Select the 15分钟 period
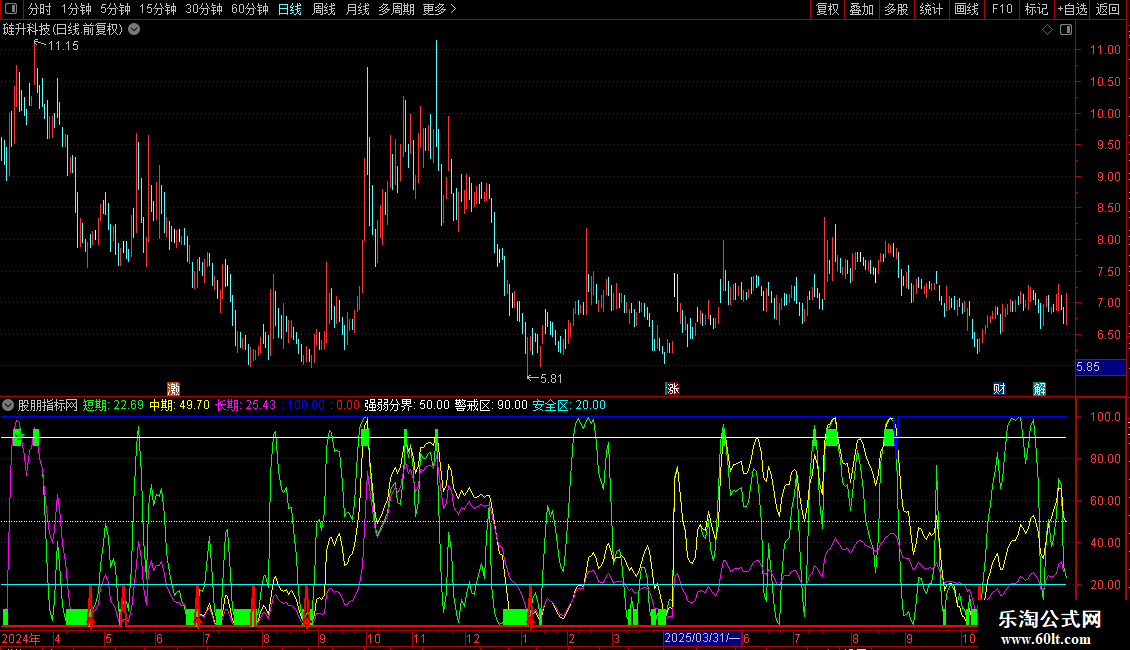The width and height of the screenshot is (1130, 650). (x=158, y=9)
